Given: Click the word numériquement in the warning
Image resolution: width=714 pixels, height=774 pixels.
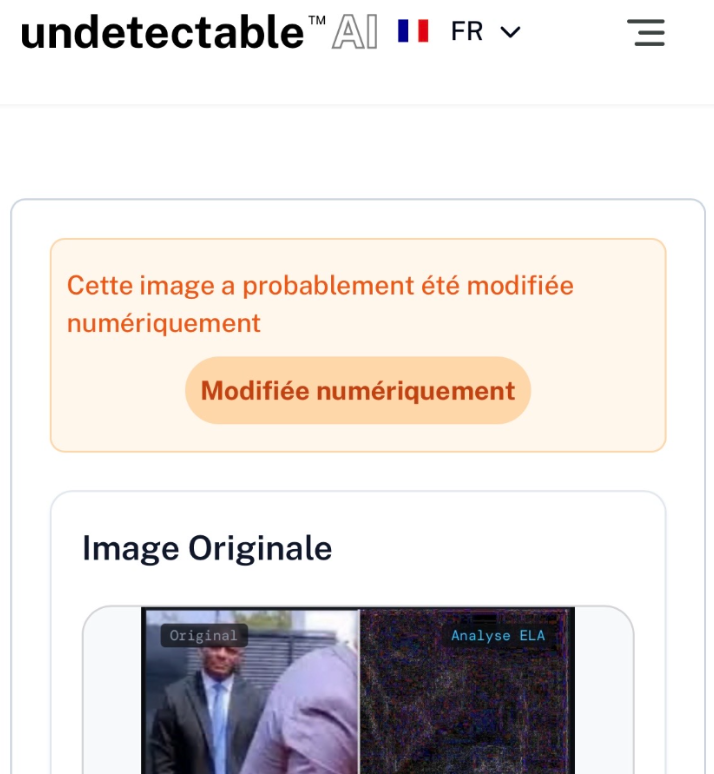Looking at the screenshot, I should point(163,324).
